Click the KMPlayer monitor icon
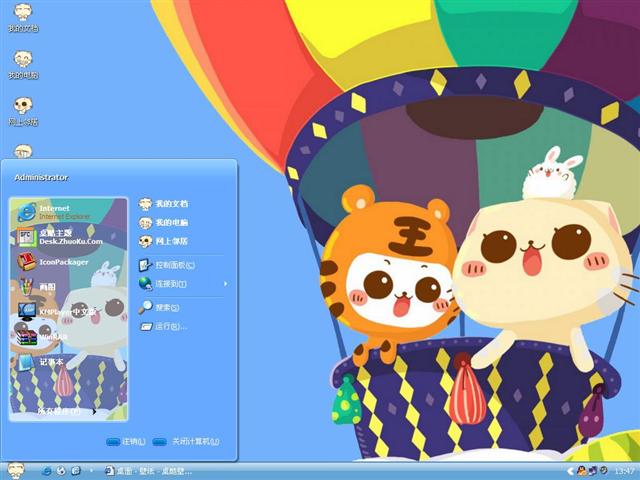The height and width of the screenshot is (480, 640). [27, 312]
